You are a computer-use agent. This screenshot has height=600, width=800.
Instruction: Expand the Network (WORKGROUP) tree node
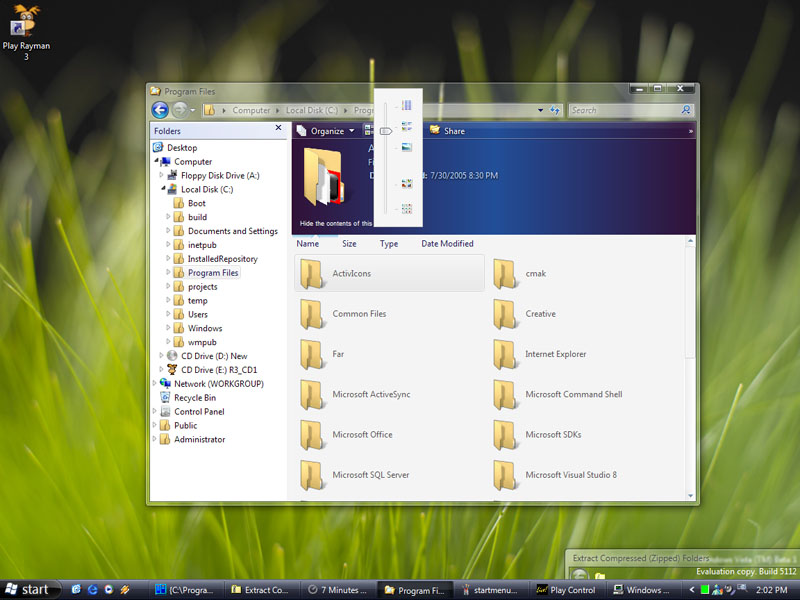pyautogui.click(x=155, y=383)
